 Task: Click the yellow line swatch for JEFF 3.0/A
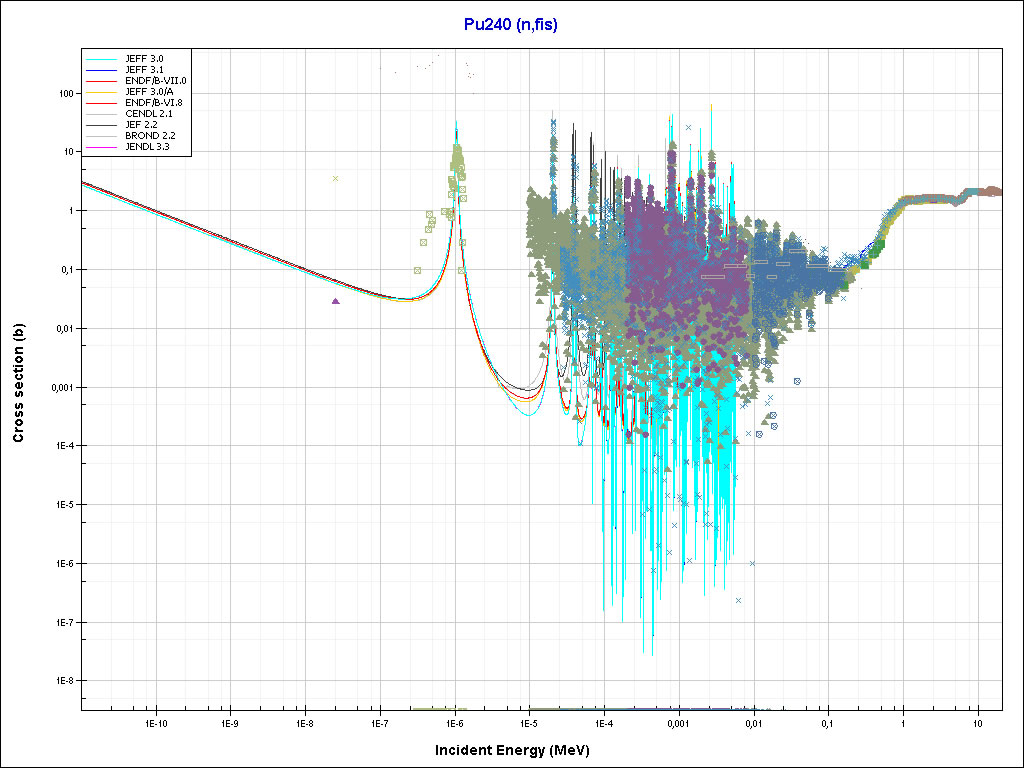[102, 92]
